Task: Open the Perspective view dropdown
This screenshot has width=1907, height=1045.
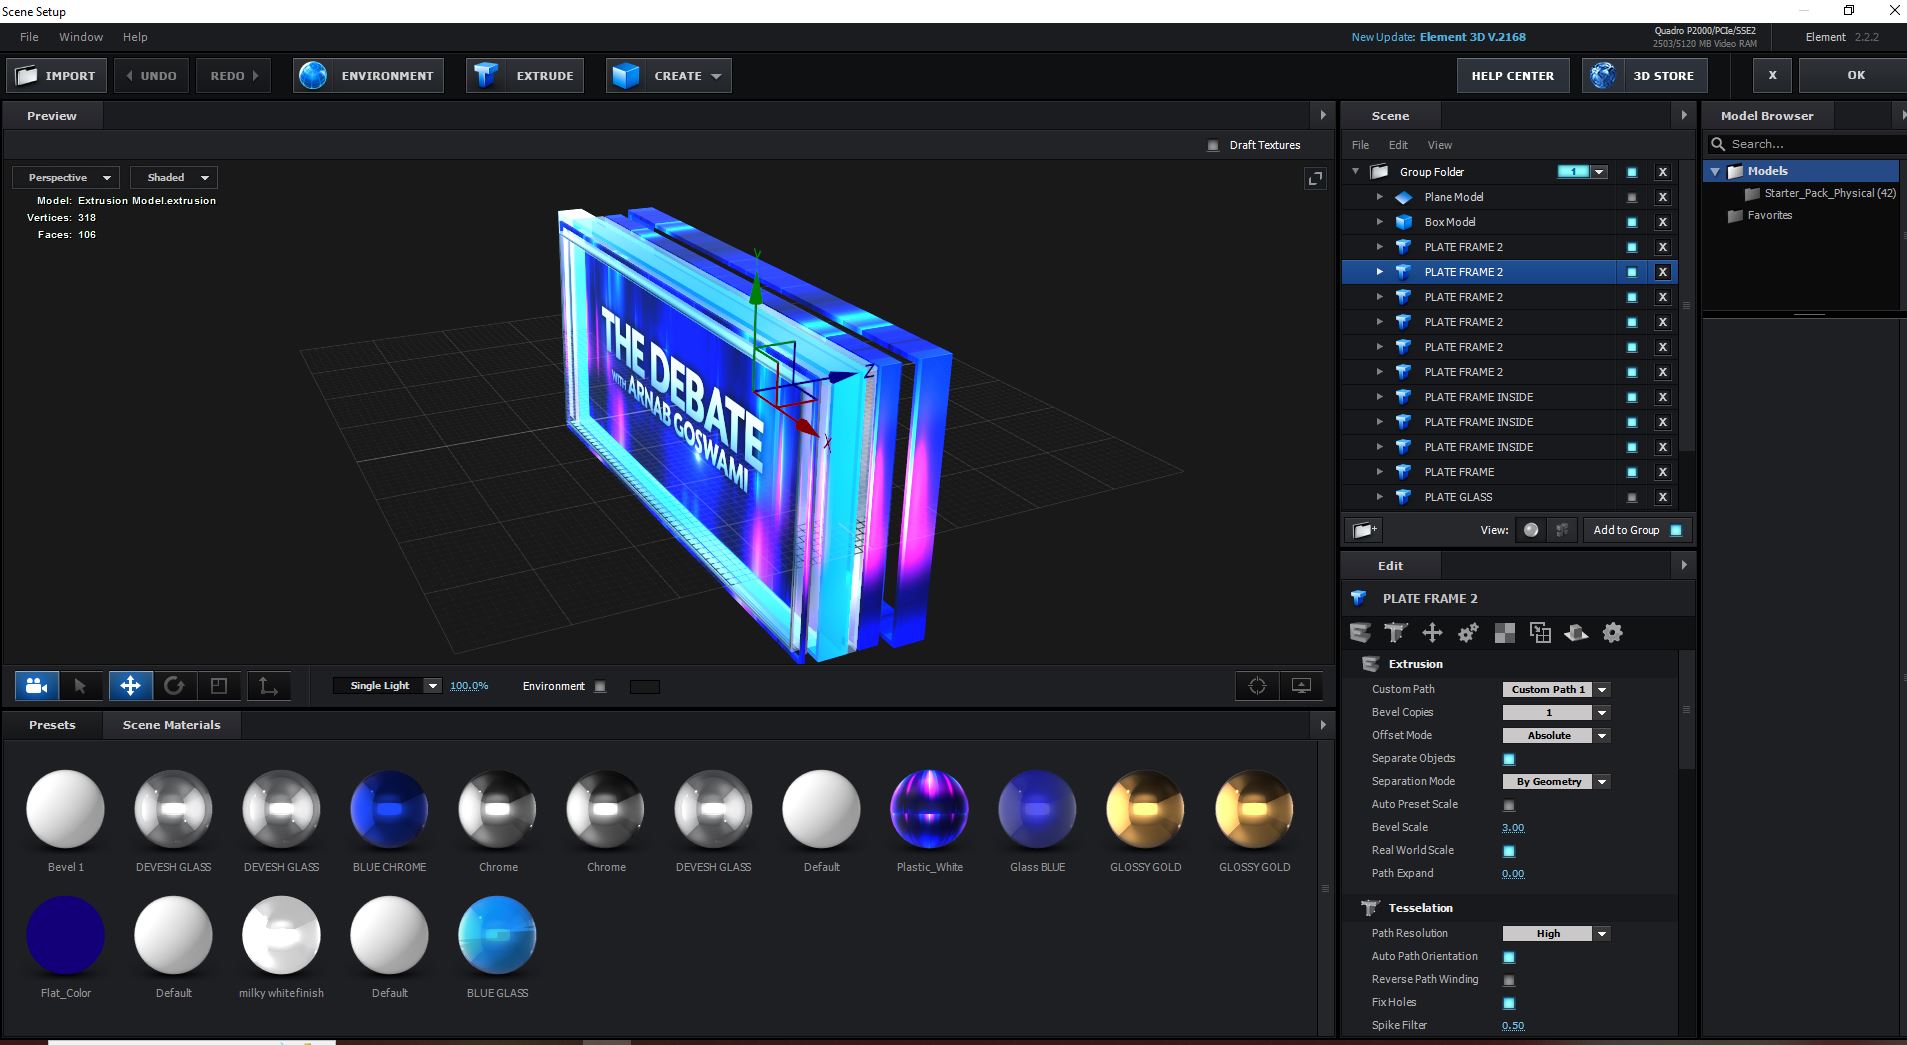Action: point(66,178)
